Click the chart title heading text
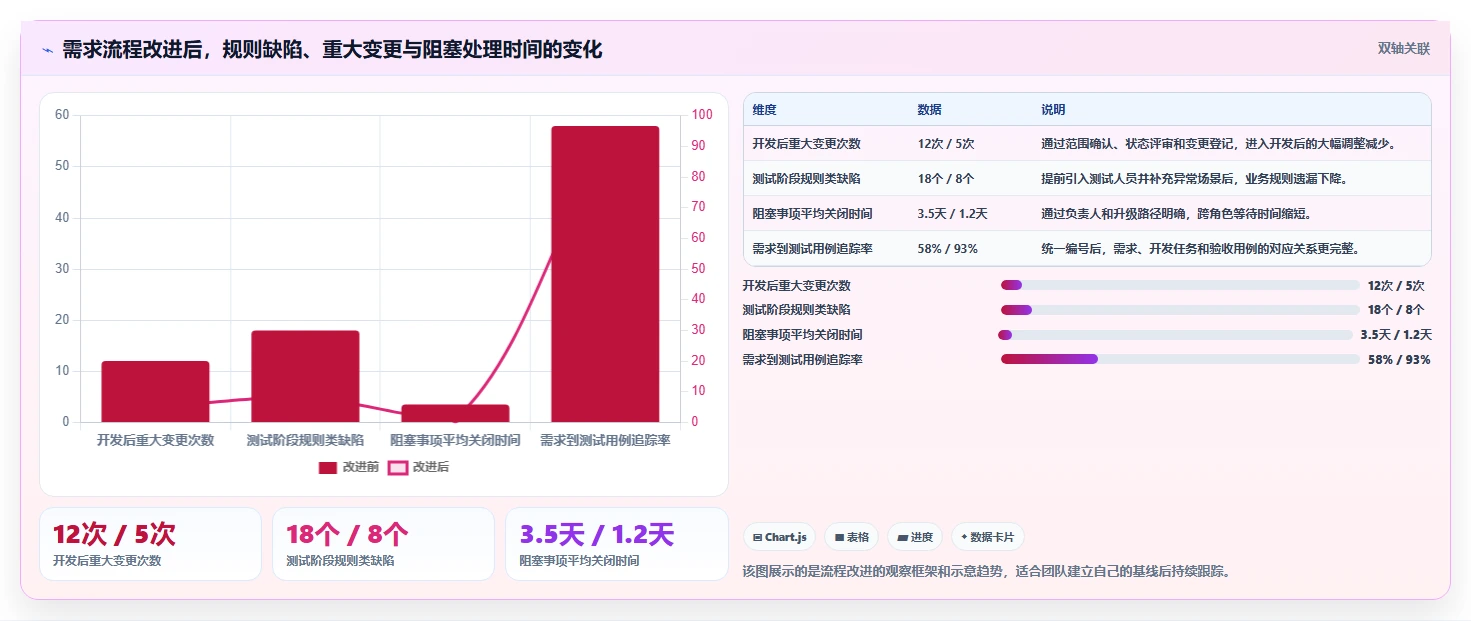 [332, 50]
